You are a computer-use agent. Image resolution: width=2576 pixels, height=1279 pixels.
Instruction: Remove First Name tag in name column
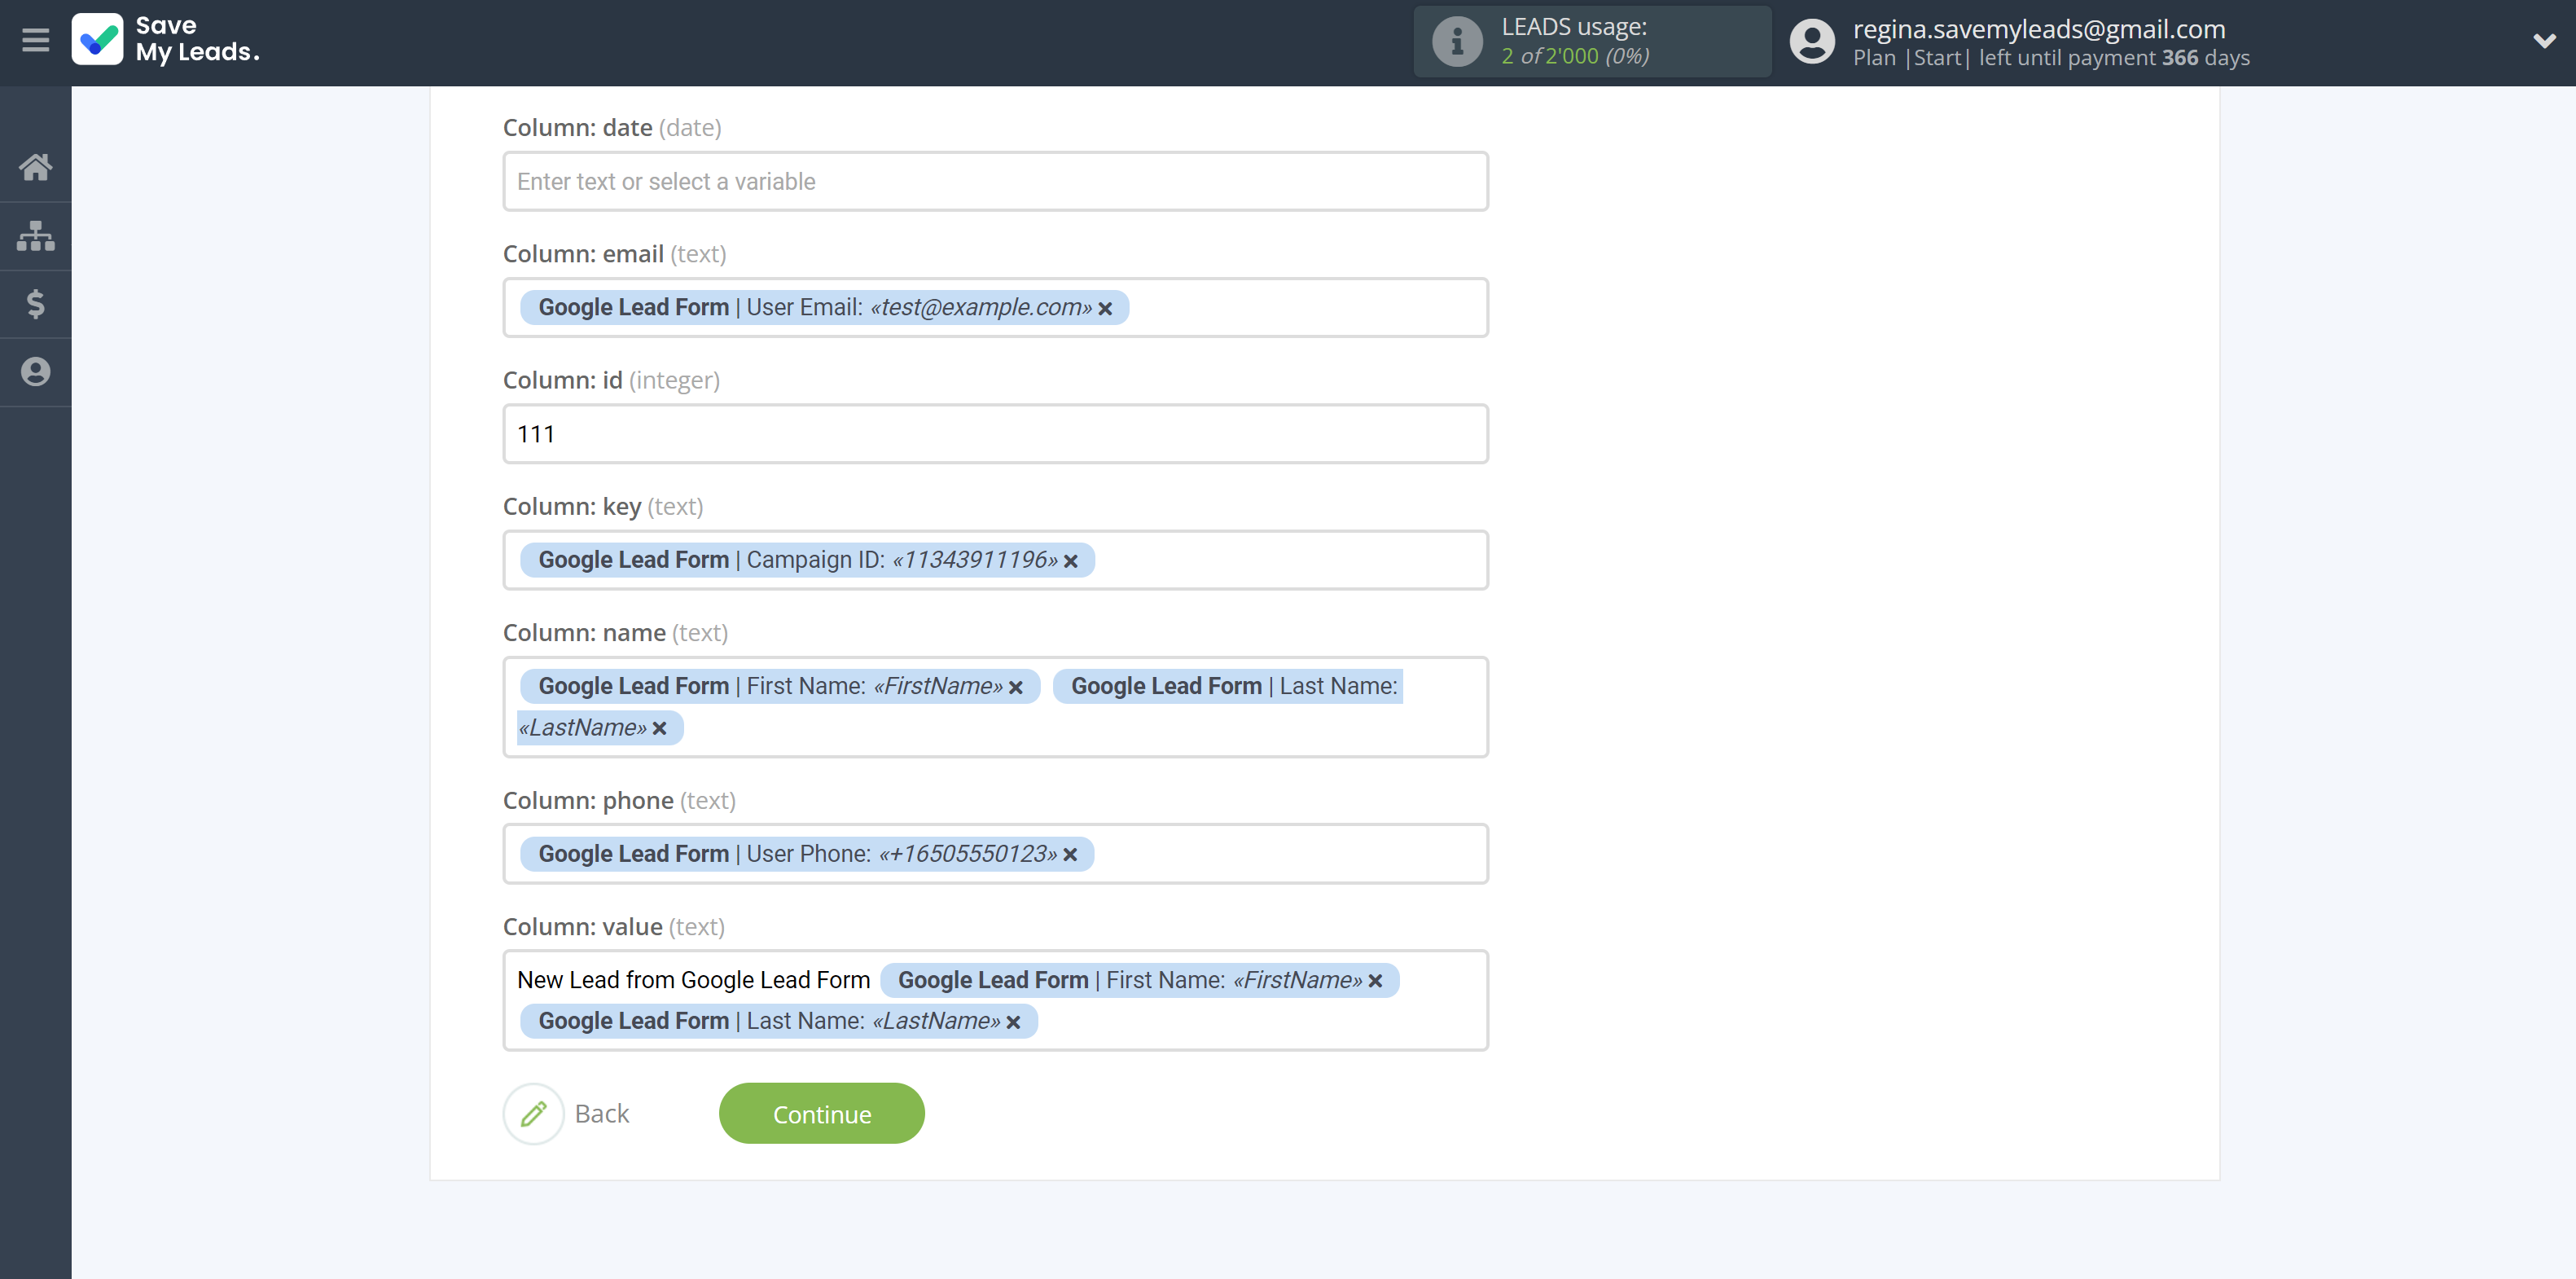click(x=1016, y=688)
